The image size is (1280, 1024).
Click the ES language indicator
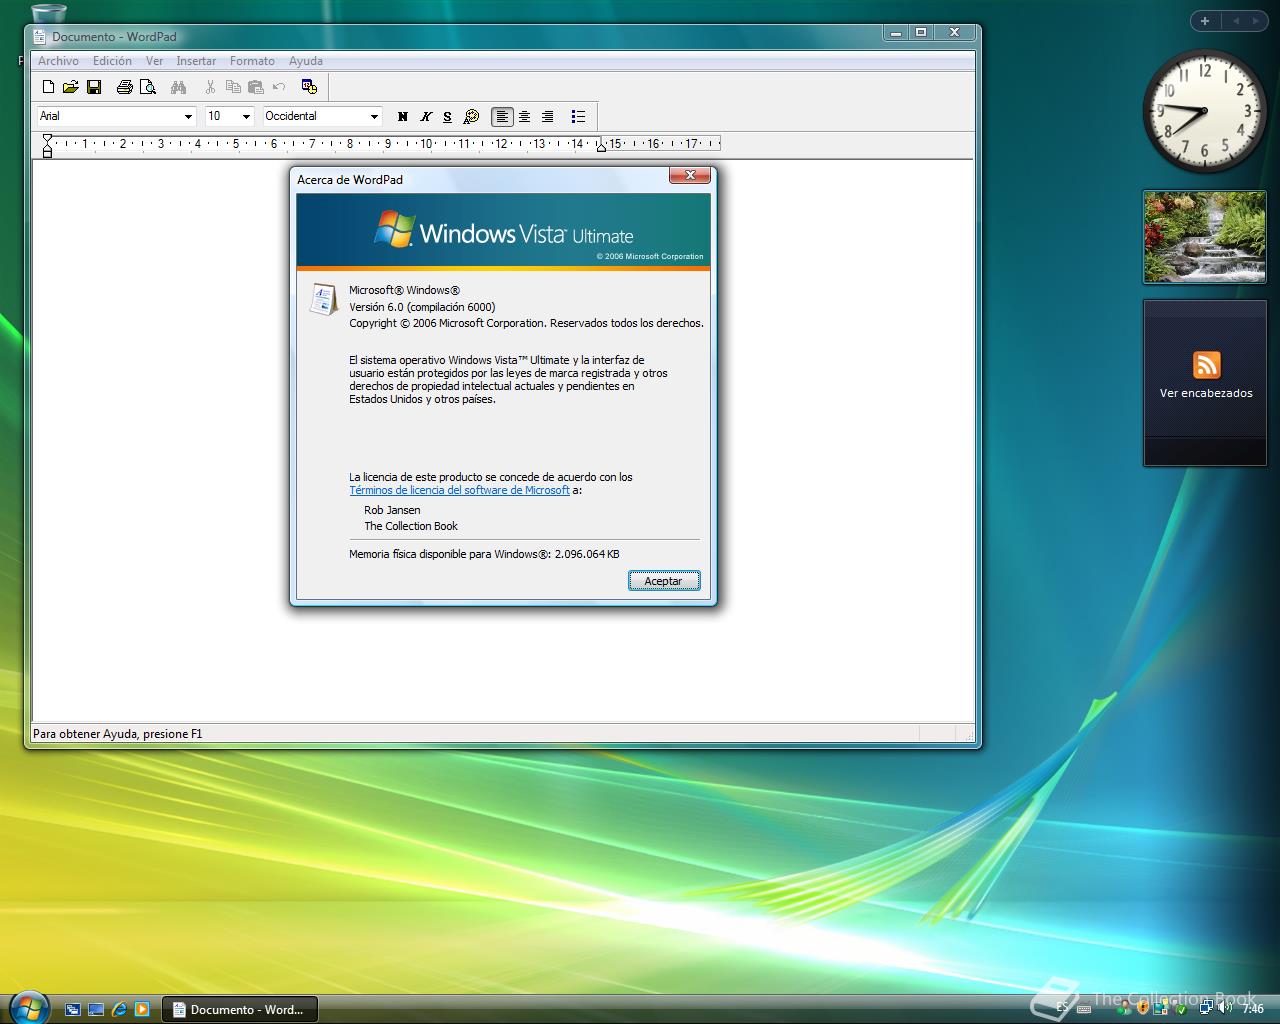tap(1062, 1009)
